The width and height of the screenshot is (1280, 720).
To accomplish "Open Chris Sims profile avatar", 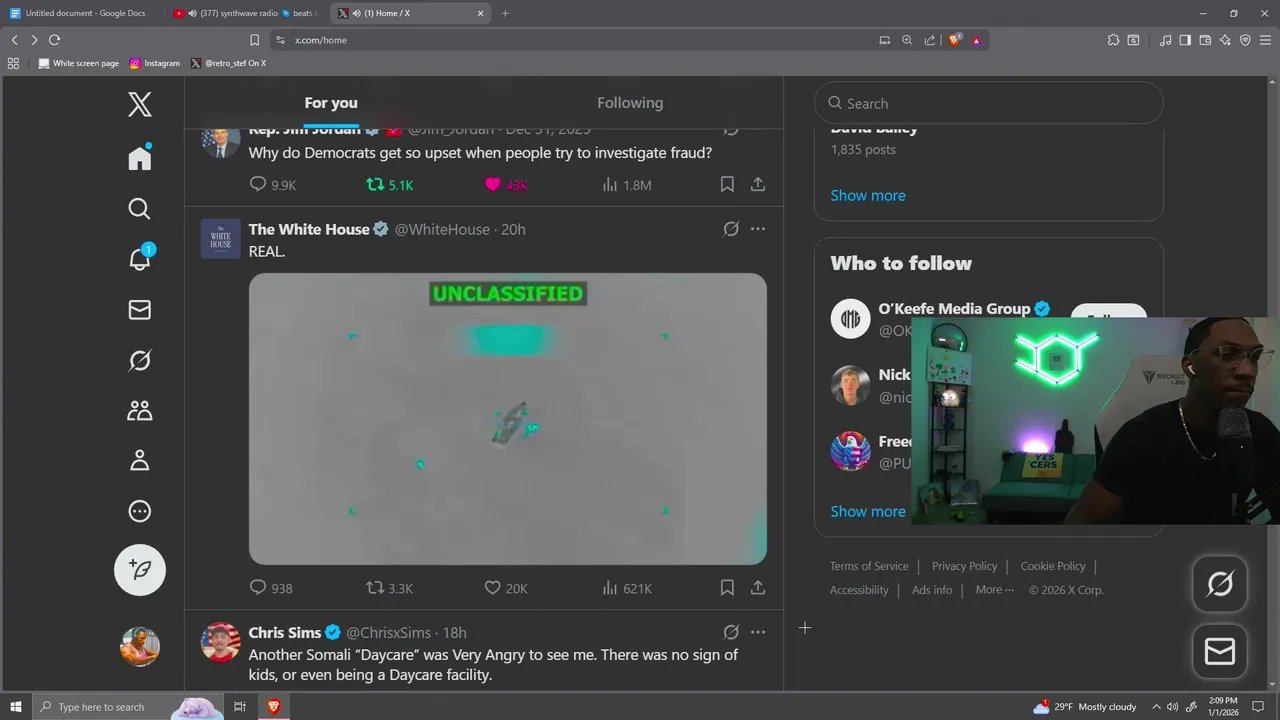I will (x=221, y=642).
